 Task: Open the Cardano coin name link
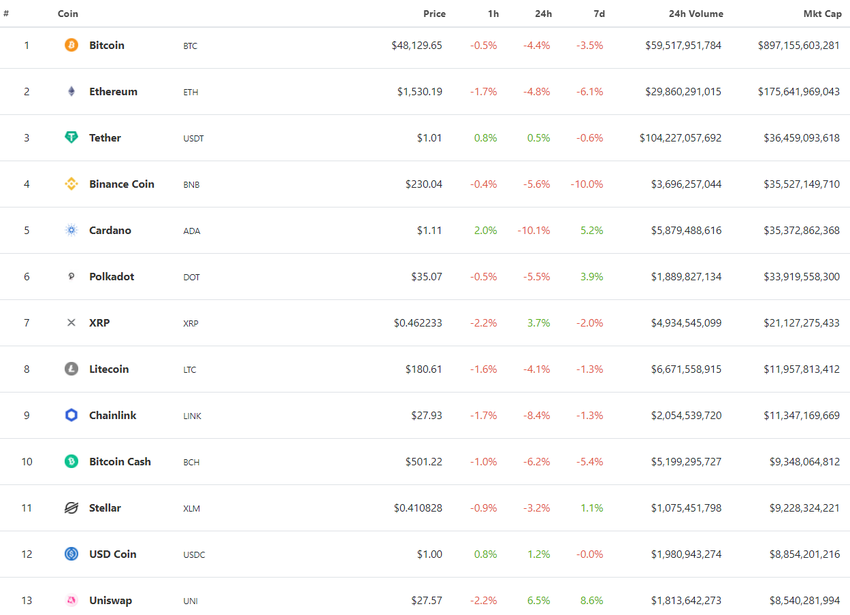pos(110,230)
